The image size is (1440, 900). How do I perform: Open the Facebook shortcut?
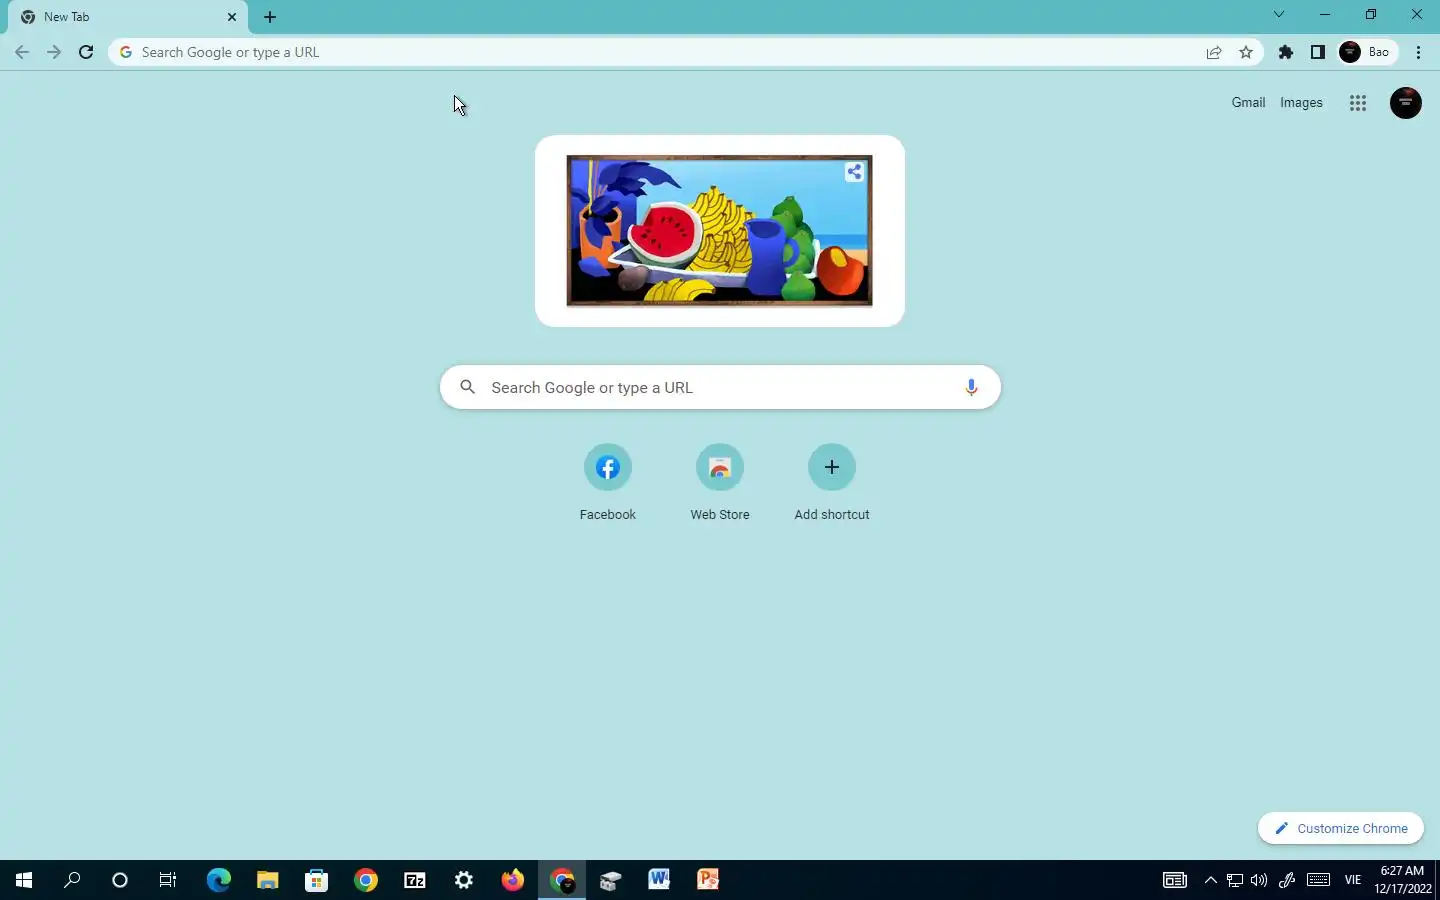pyautogui.click(x=608, y=484)
